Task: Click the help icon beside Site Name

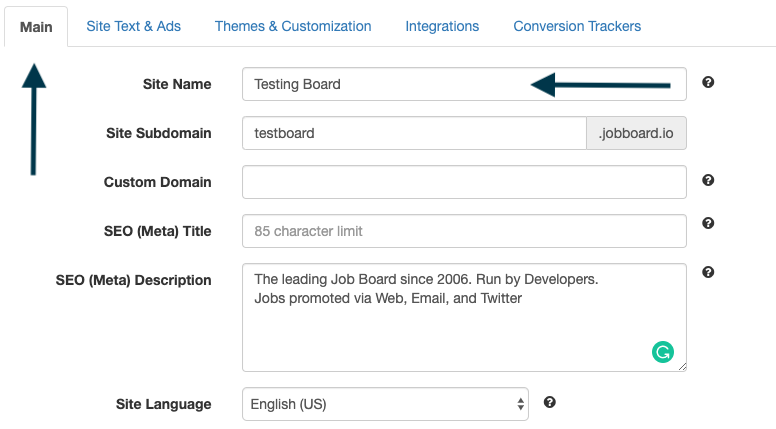Action: [x=708, y=82]
